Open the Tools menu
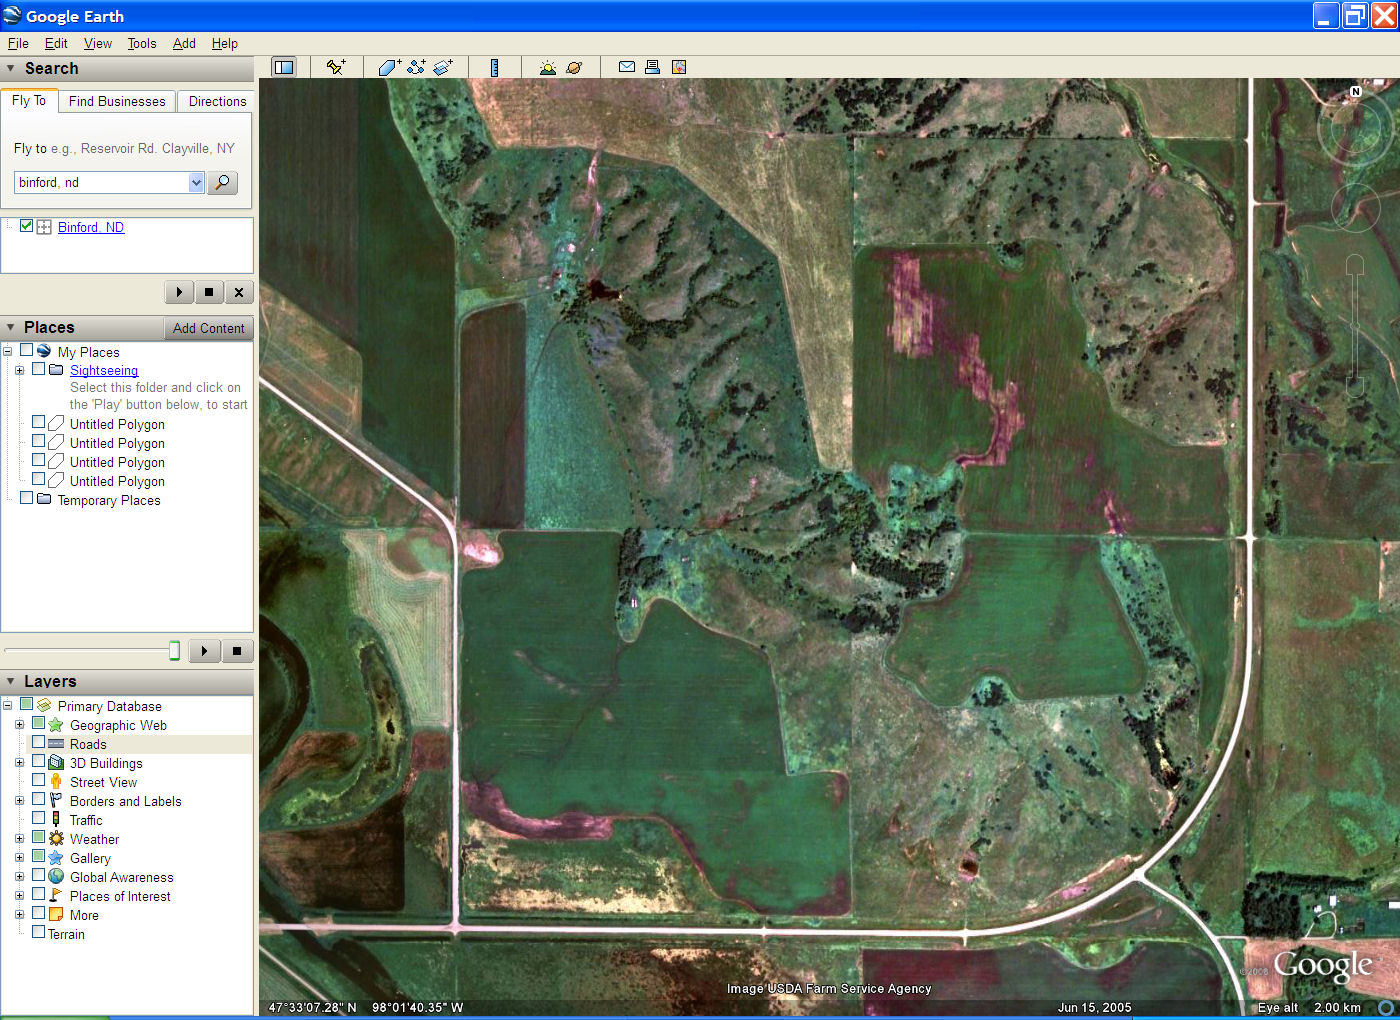 (x=142, y=43)
